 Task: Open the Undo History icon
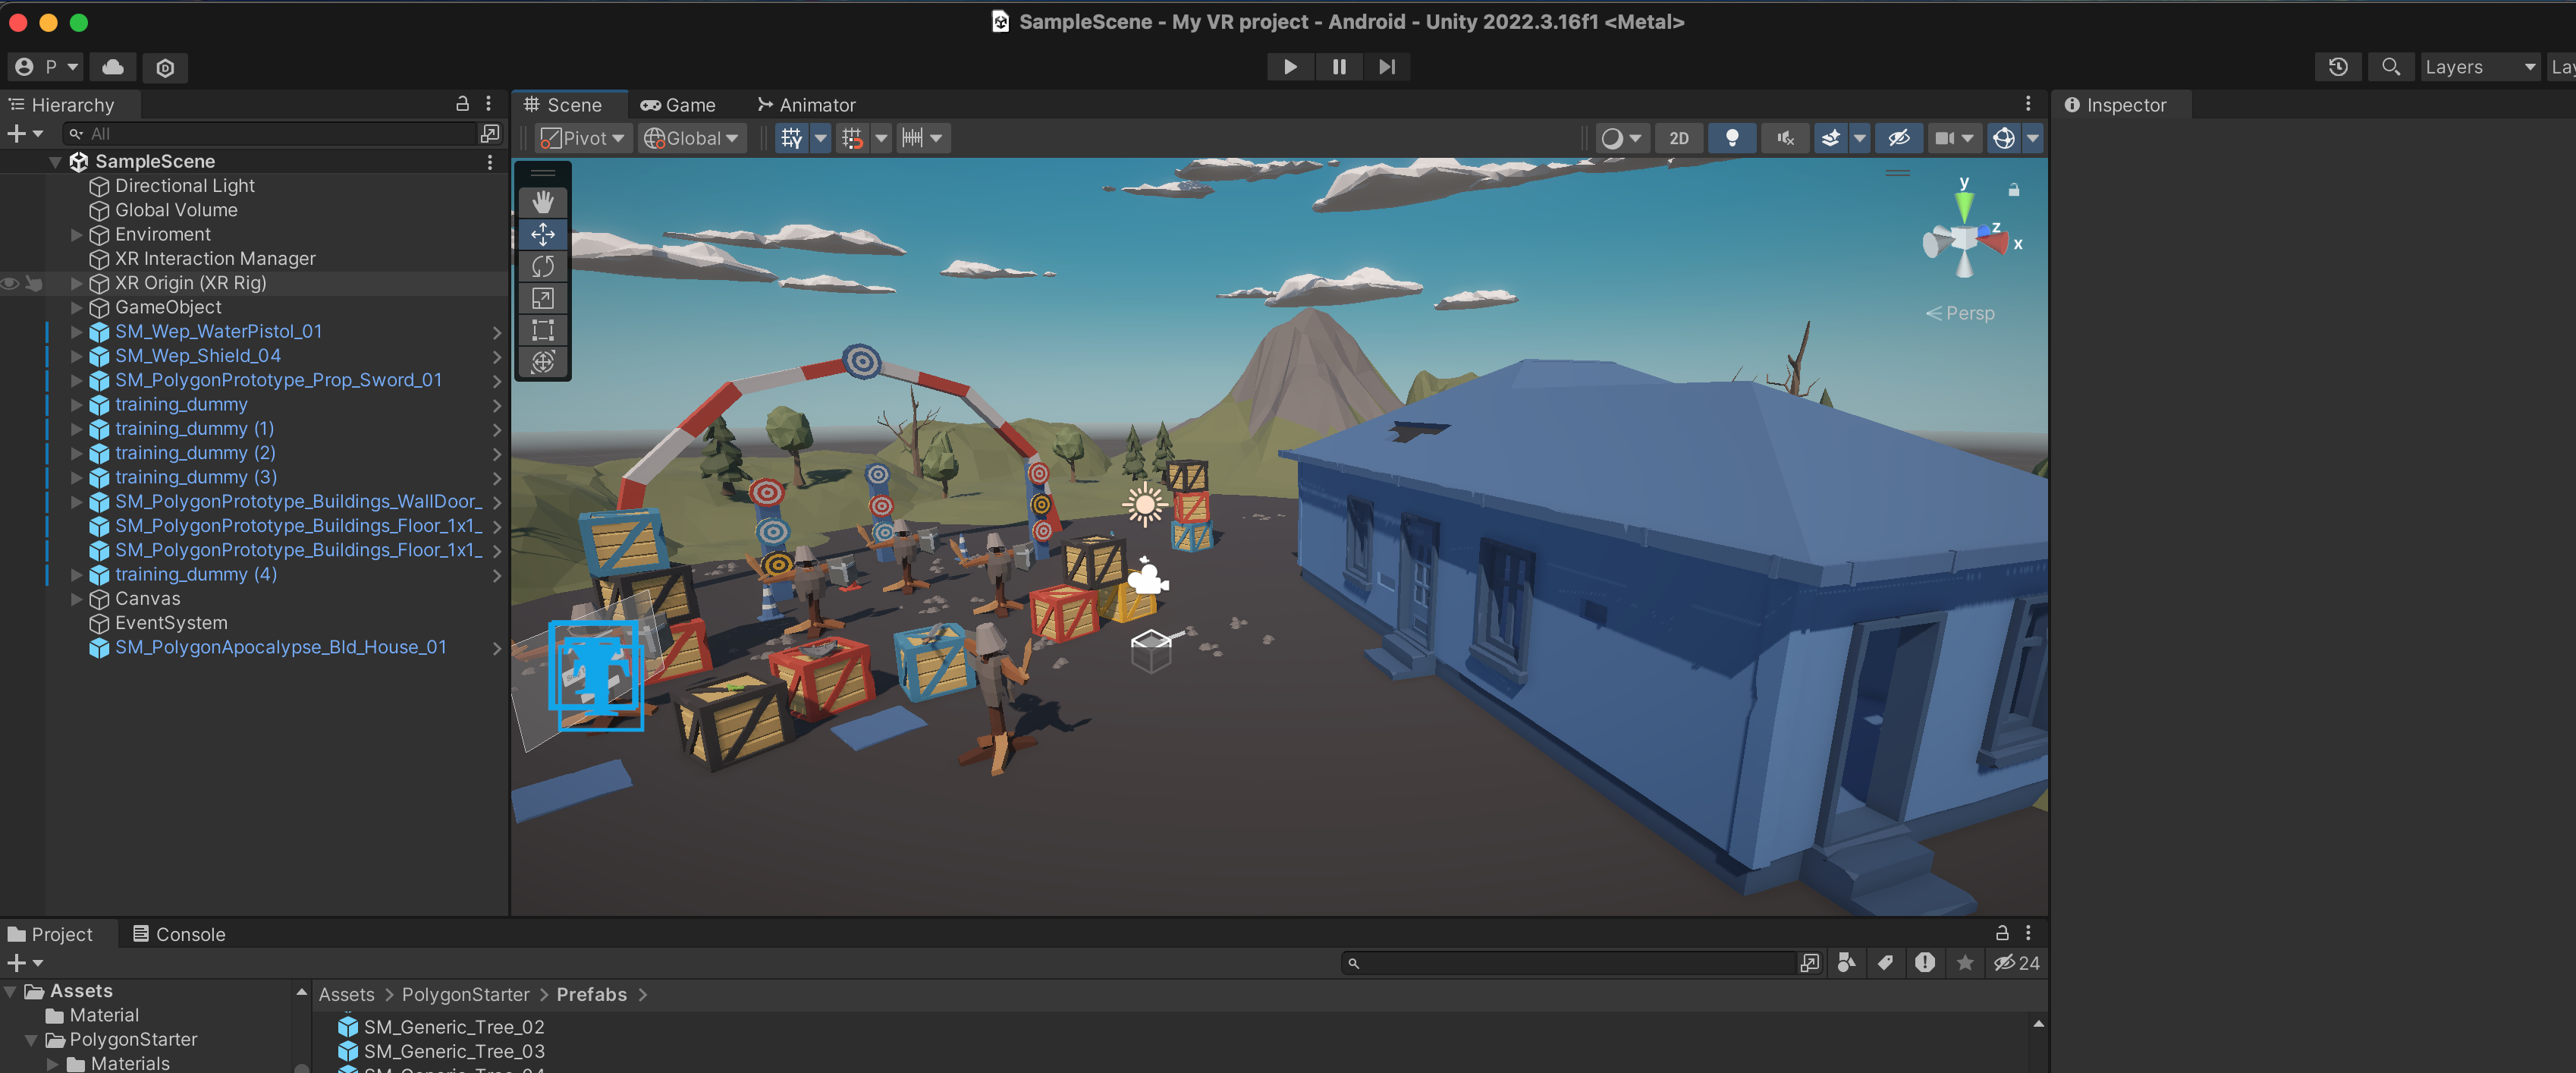(2337, 67)
